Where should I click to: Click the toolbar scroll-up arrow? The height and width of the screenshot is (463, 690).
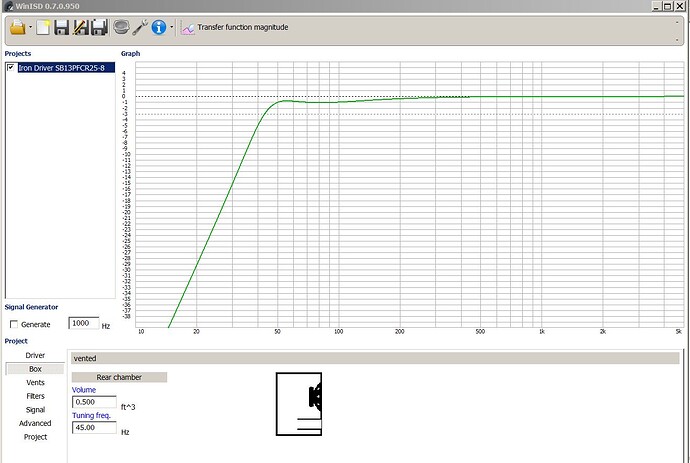coord(677,22)
